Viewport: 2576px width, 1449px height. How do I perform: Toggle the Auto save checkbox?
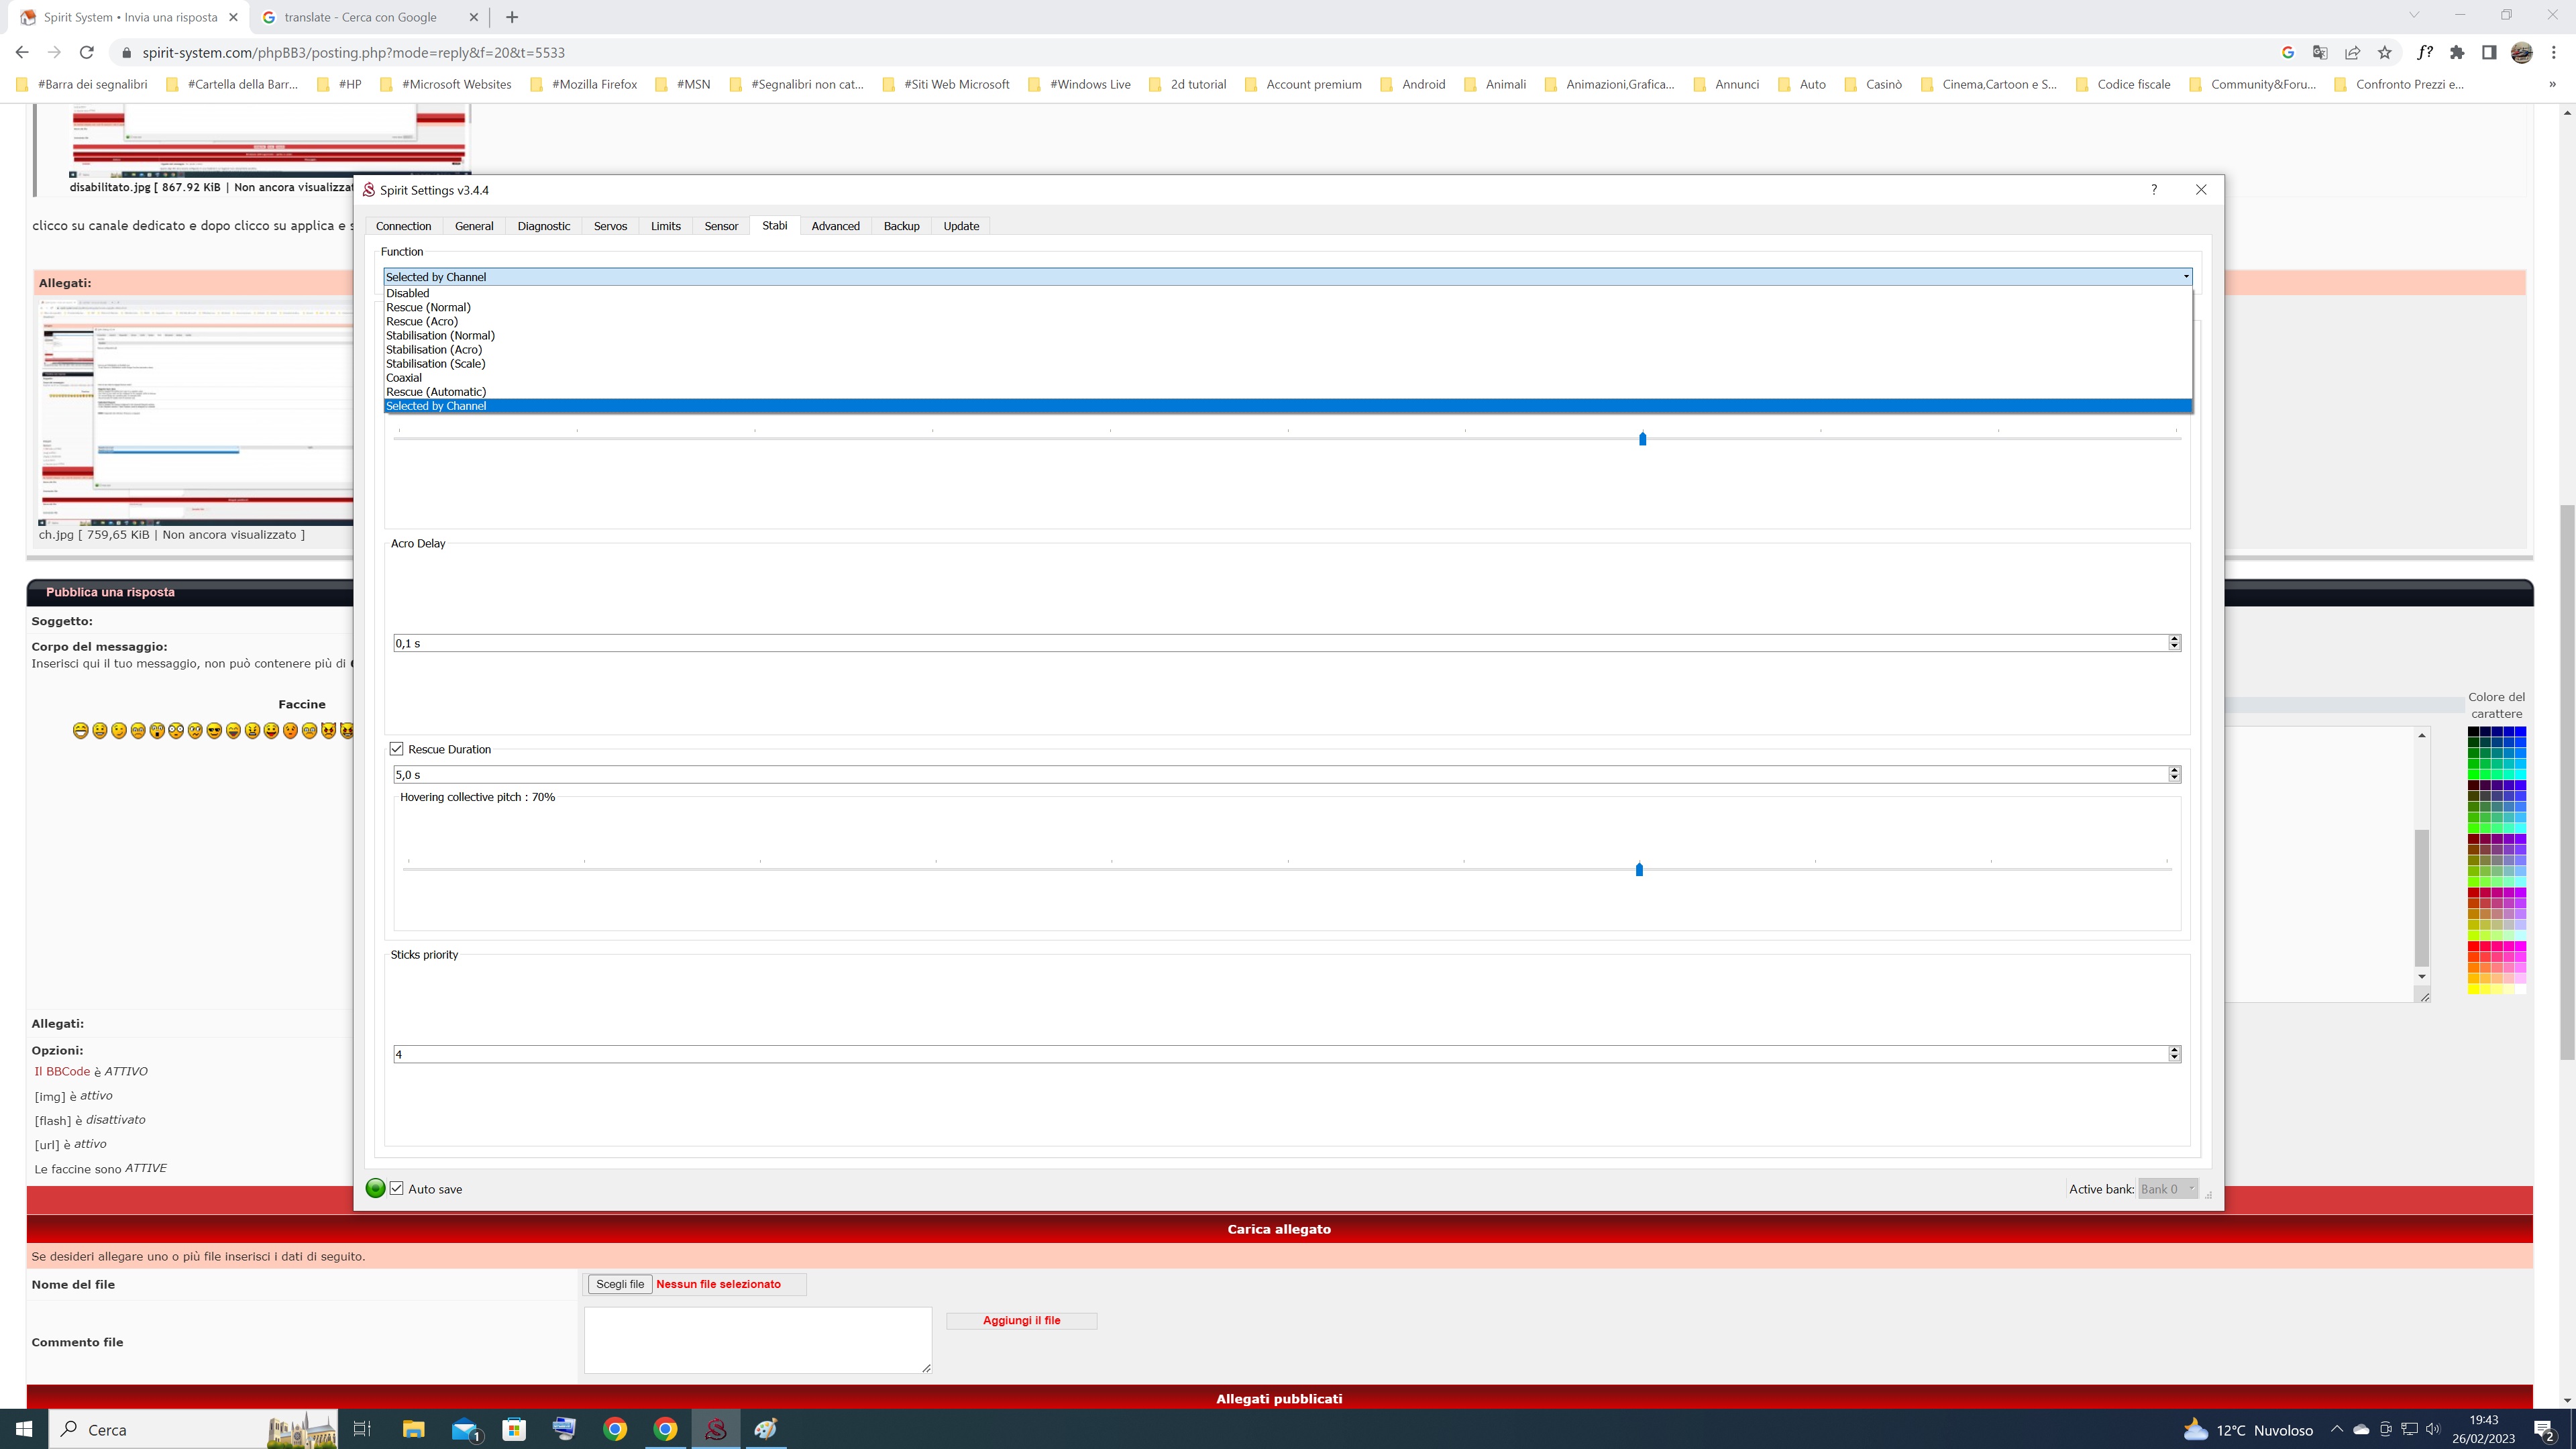coord(397,1188)
